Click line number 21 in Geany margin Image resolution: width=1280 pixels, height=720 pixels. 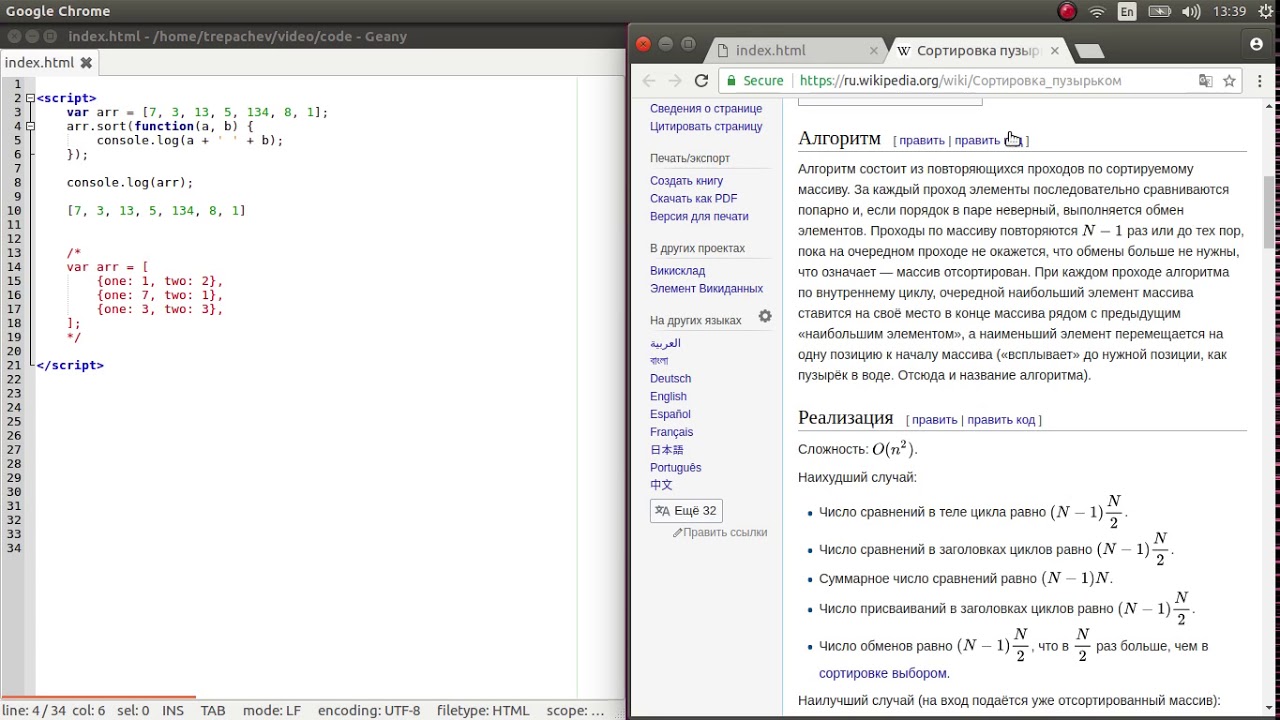click(x=14, y=365)
